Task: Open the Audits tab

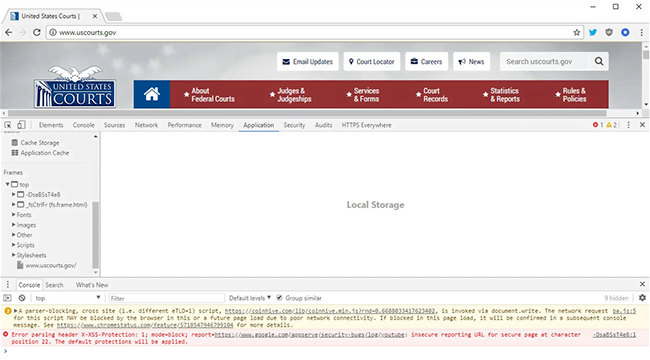Action: pyautogui.click(x=323, y=125)
